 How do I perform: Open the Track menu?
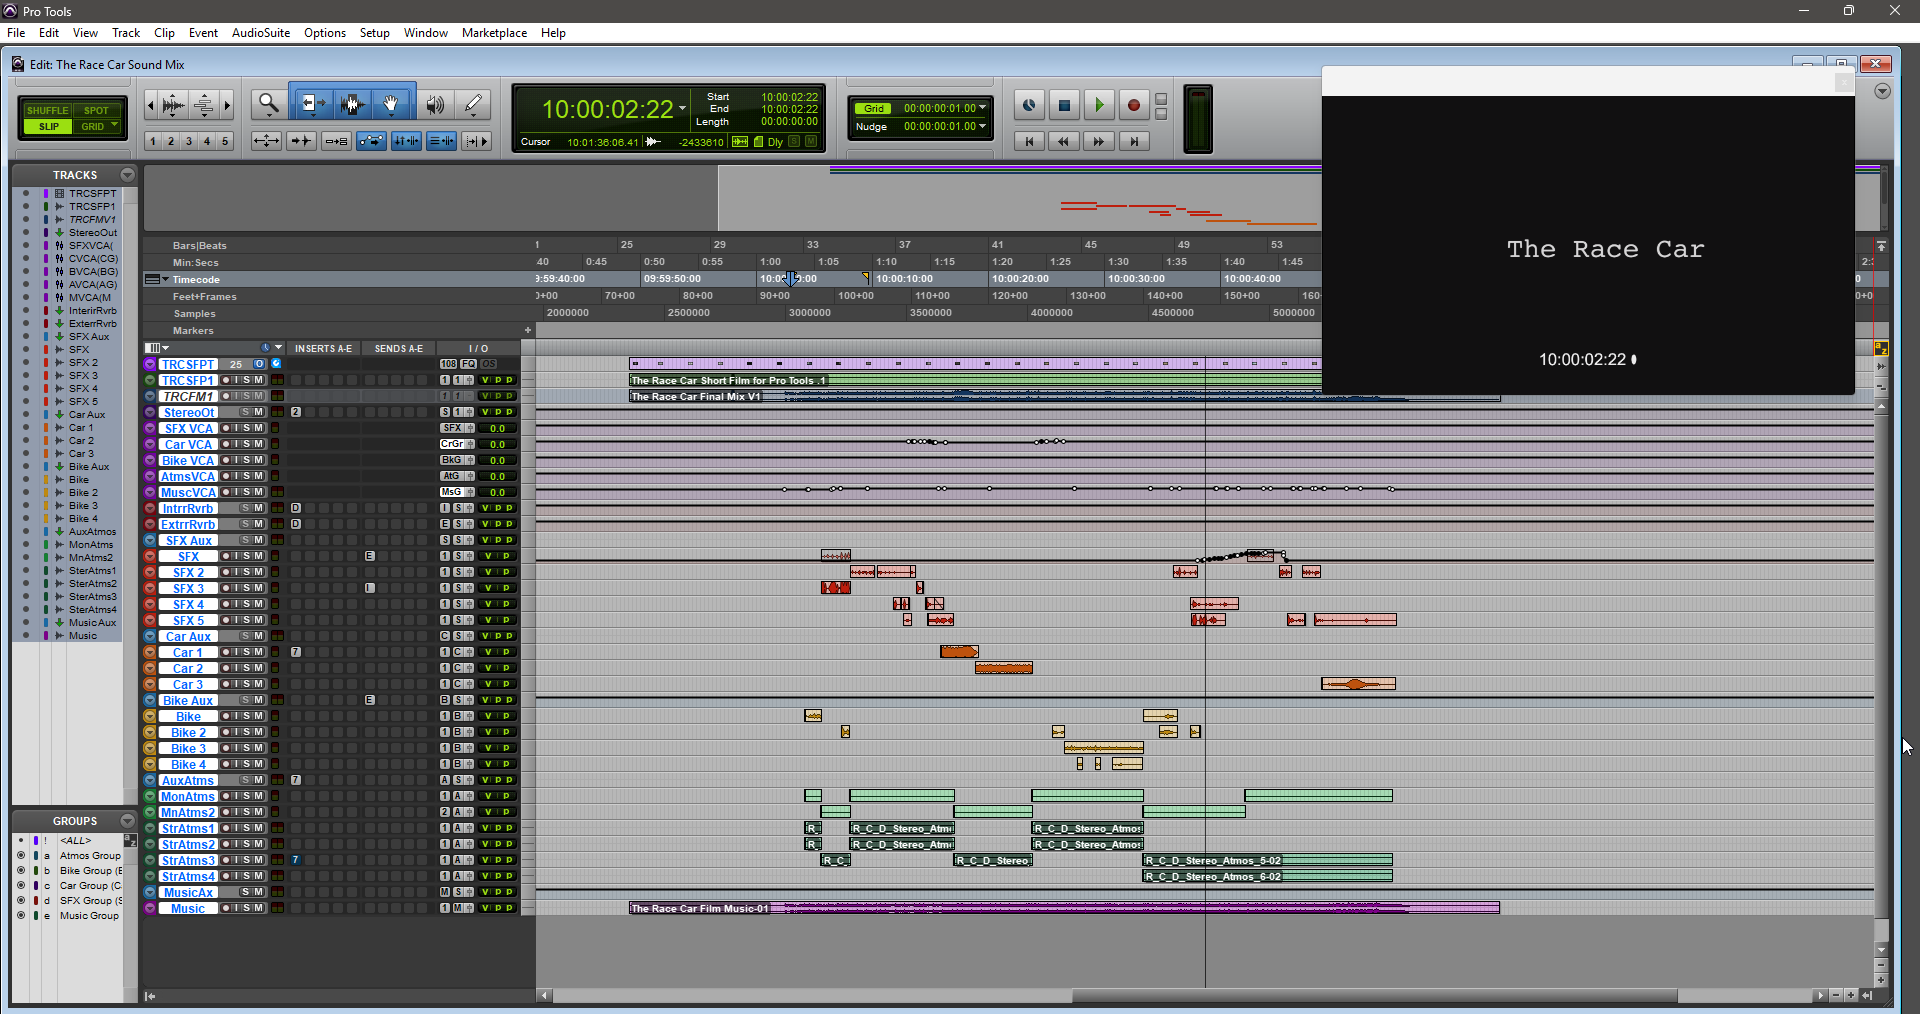point(126,33)
